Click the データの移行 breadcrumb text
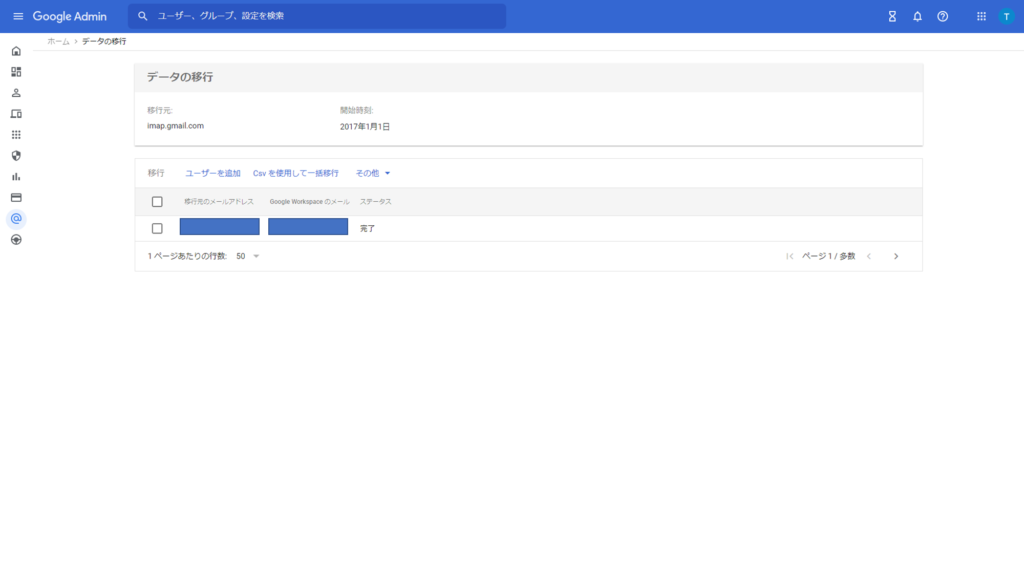The width and height of the screenshot is (1024, 576). coord(104,41)
